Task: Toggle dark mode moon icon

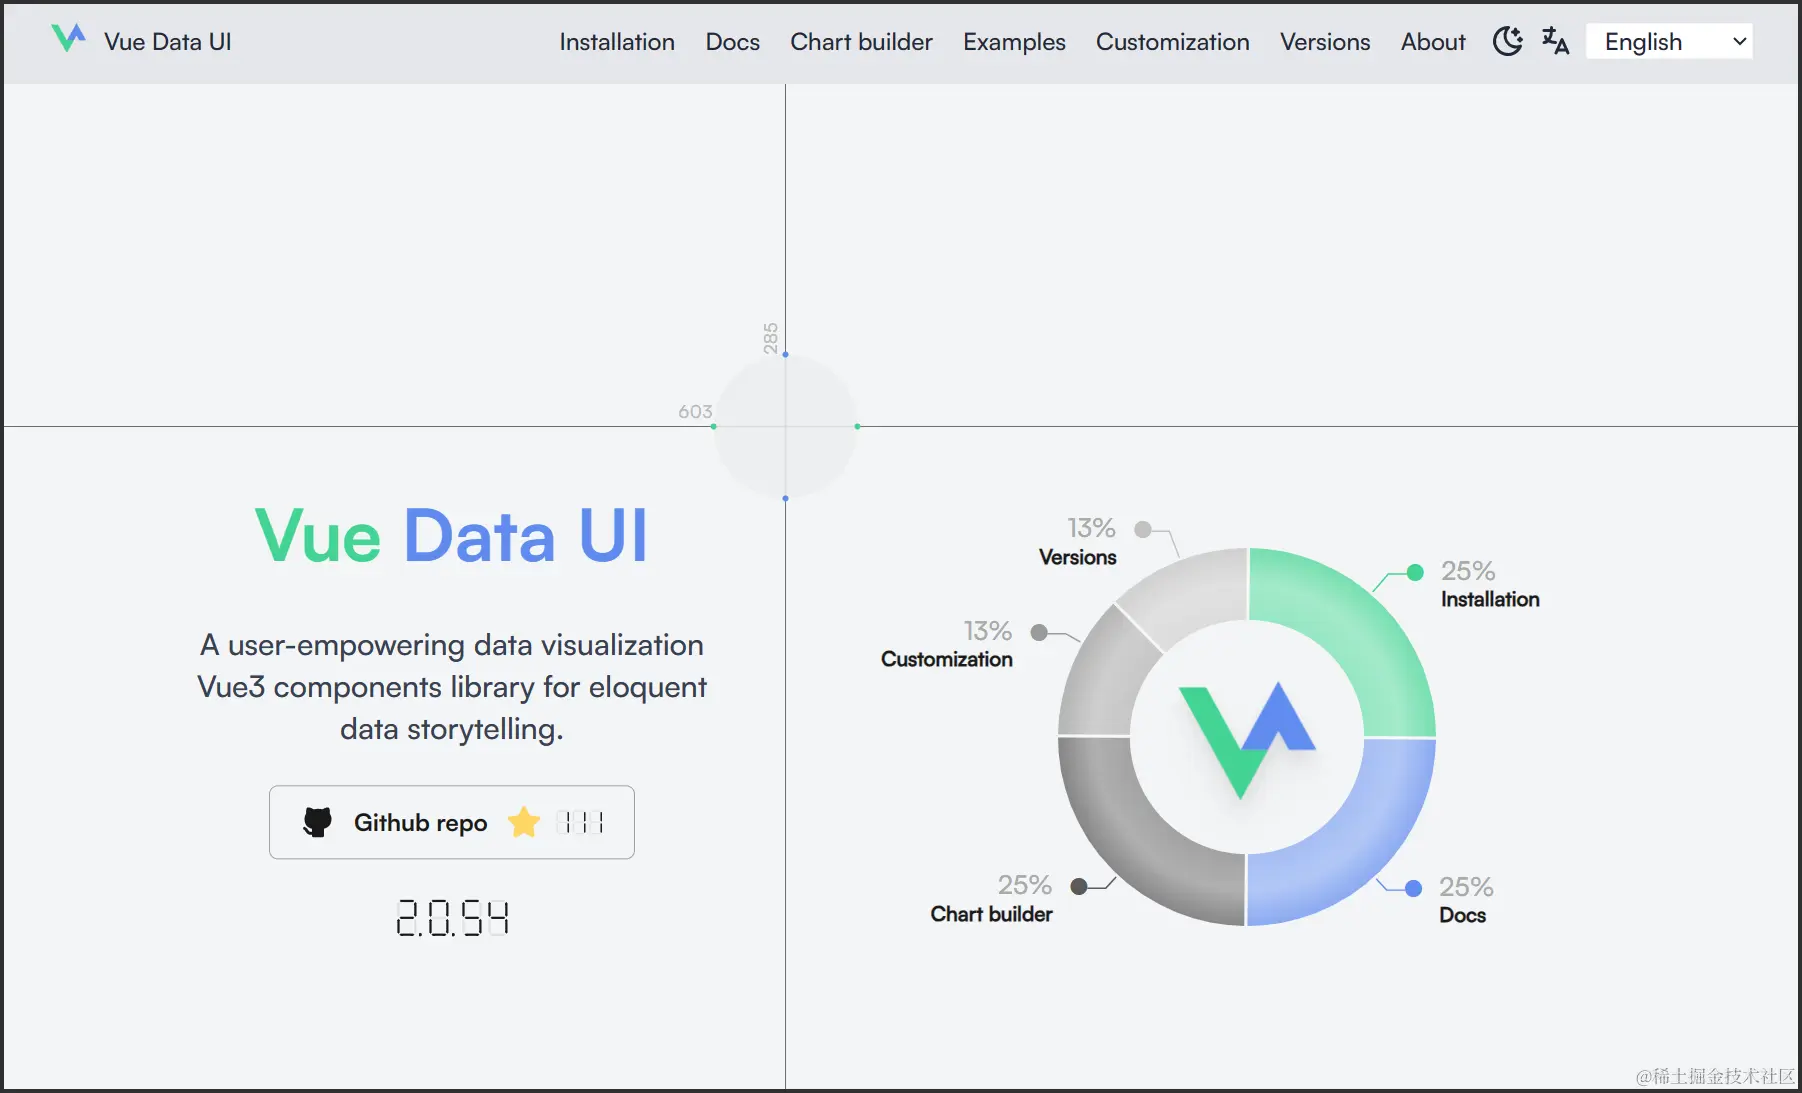Action: pos(1507,41)
